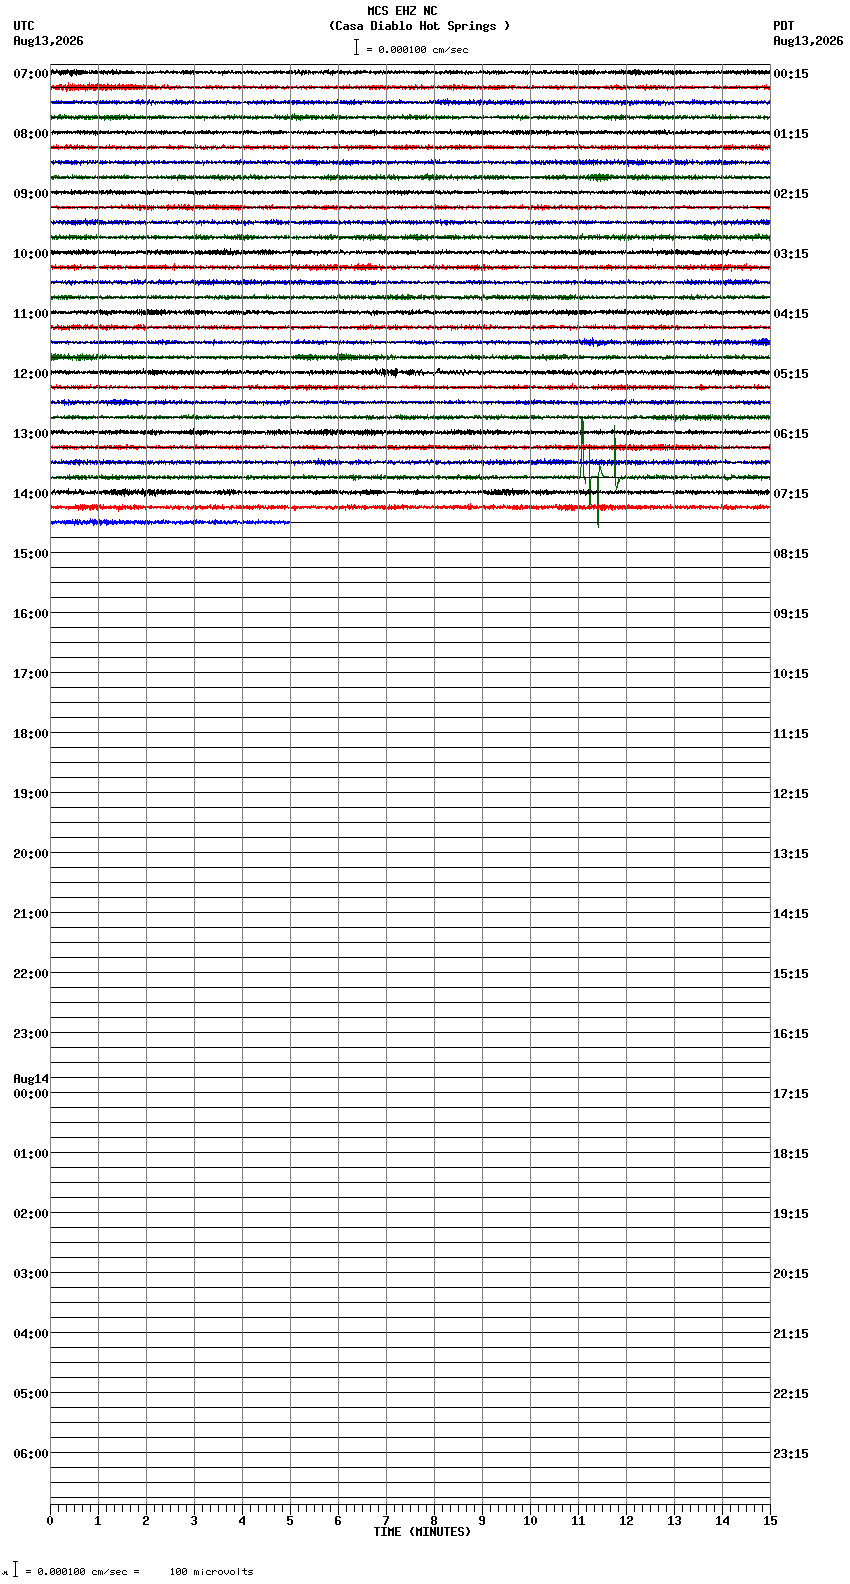Click the '10:00' UTC time label
This screenshot has width=850, height=1584.
(x=31, y=254)
